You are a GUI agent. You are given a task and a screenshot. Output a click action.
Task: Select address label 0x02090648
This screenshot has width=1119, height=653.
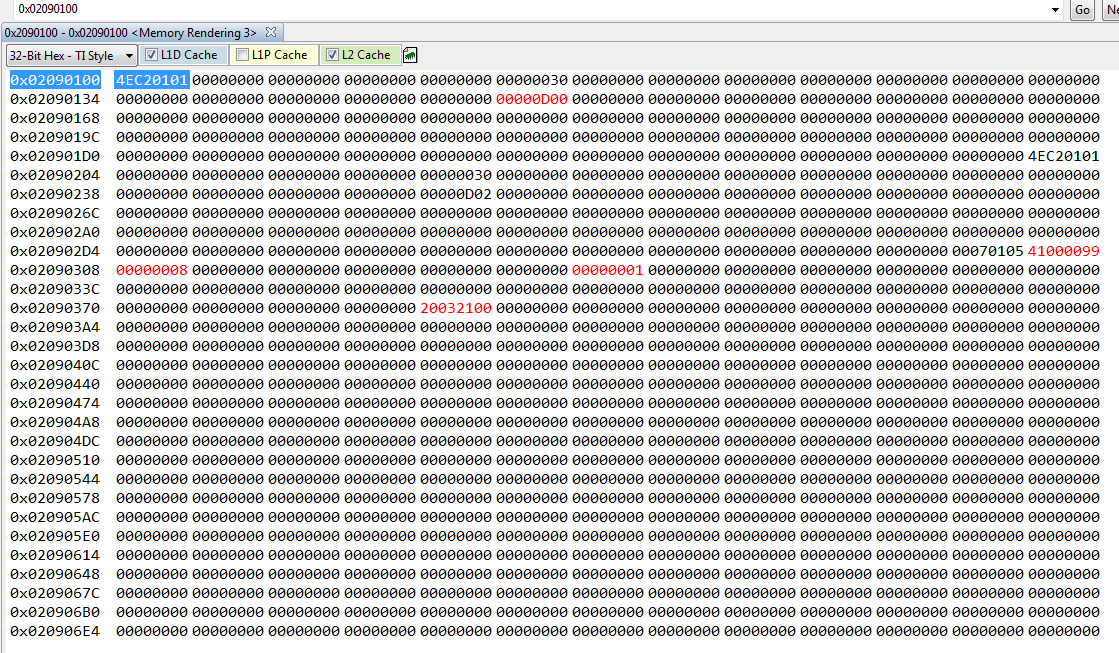(55, 574)
